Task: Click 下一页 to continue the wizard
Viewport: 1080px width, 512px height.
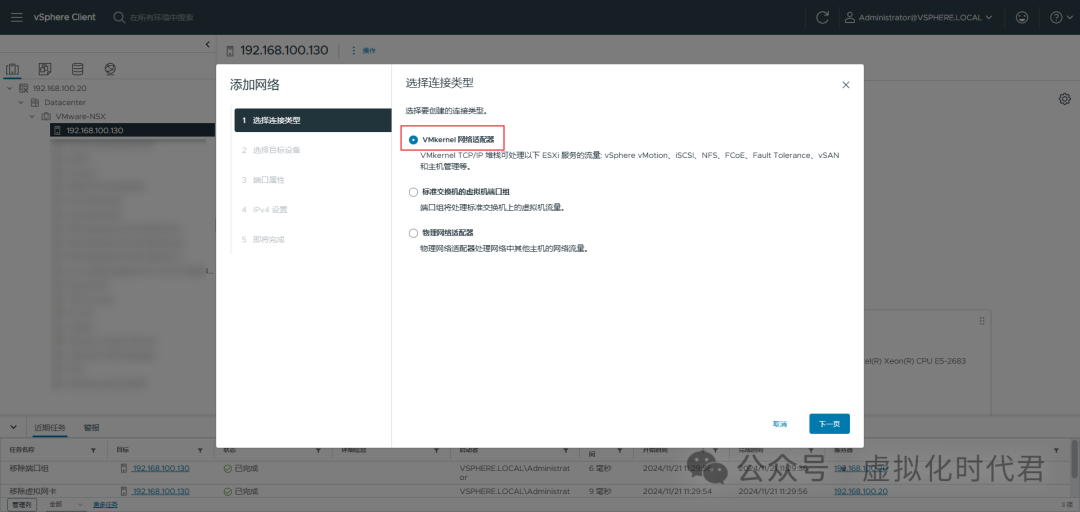Action: 829,424
